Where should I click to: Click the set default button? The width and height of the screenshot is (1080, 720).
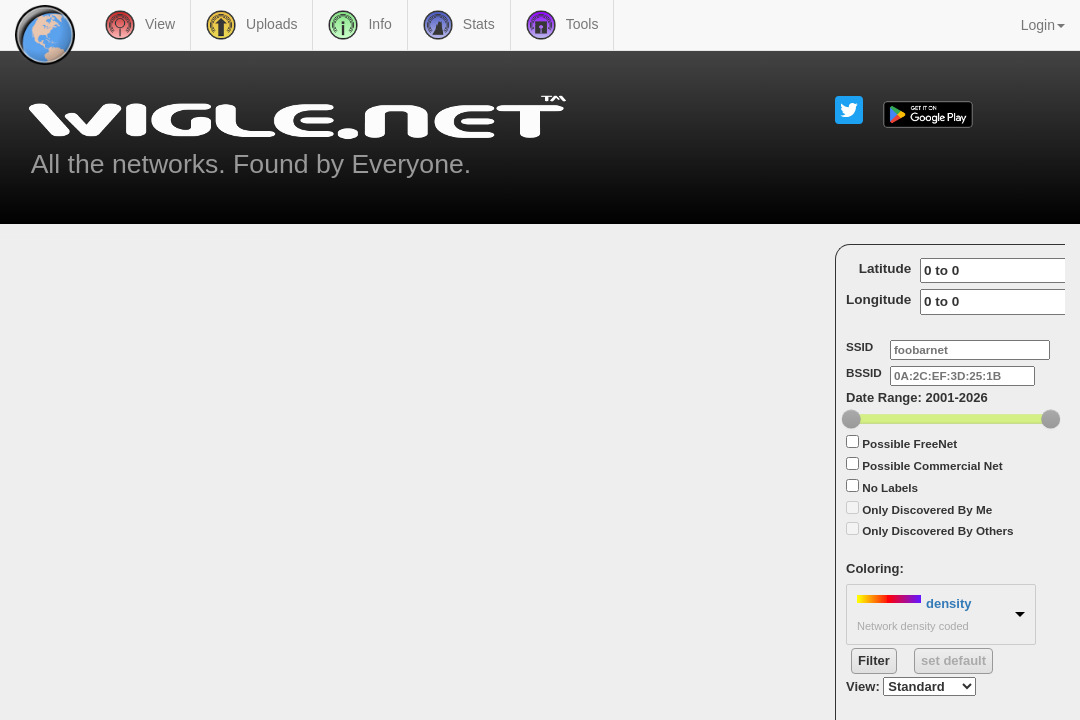[x=953, y=661]
